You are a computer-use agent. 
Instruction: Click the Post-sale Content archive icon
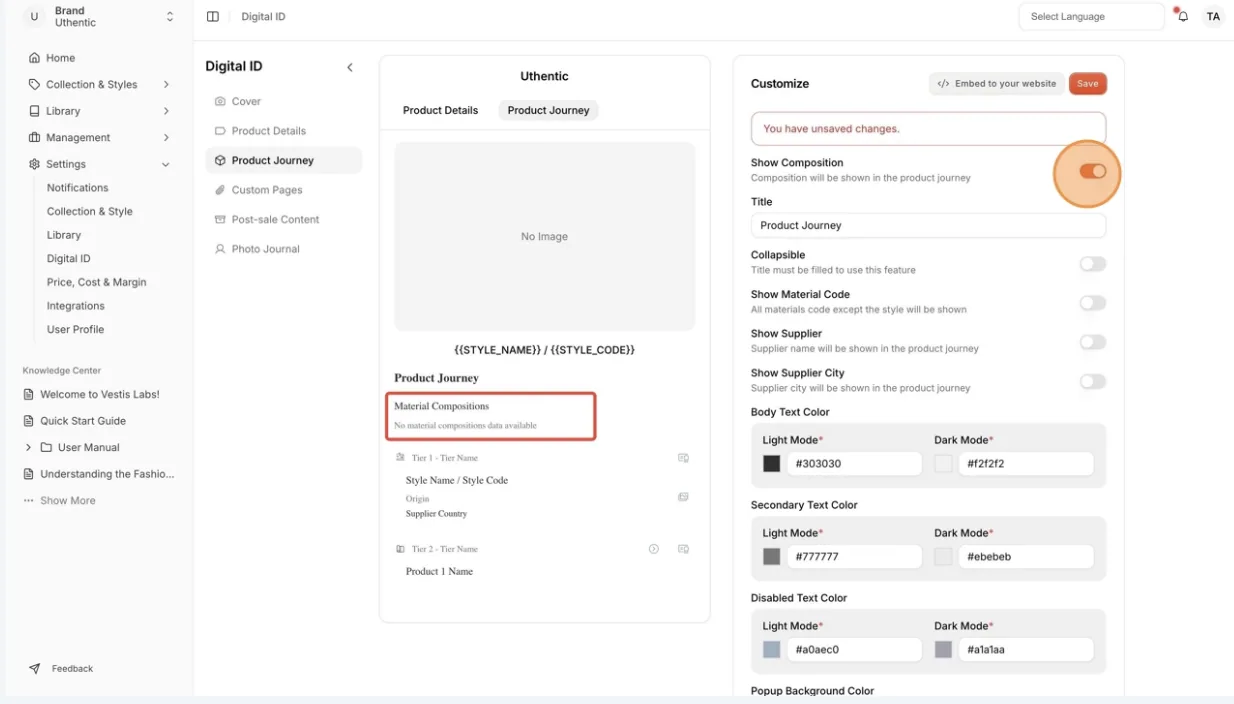point(220,219)
